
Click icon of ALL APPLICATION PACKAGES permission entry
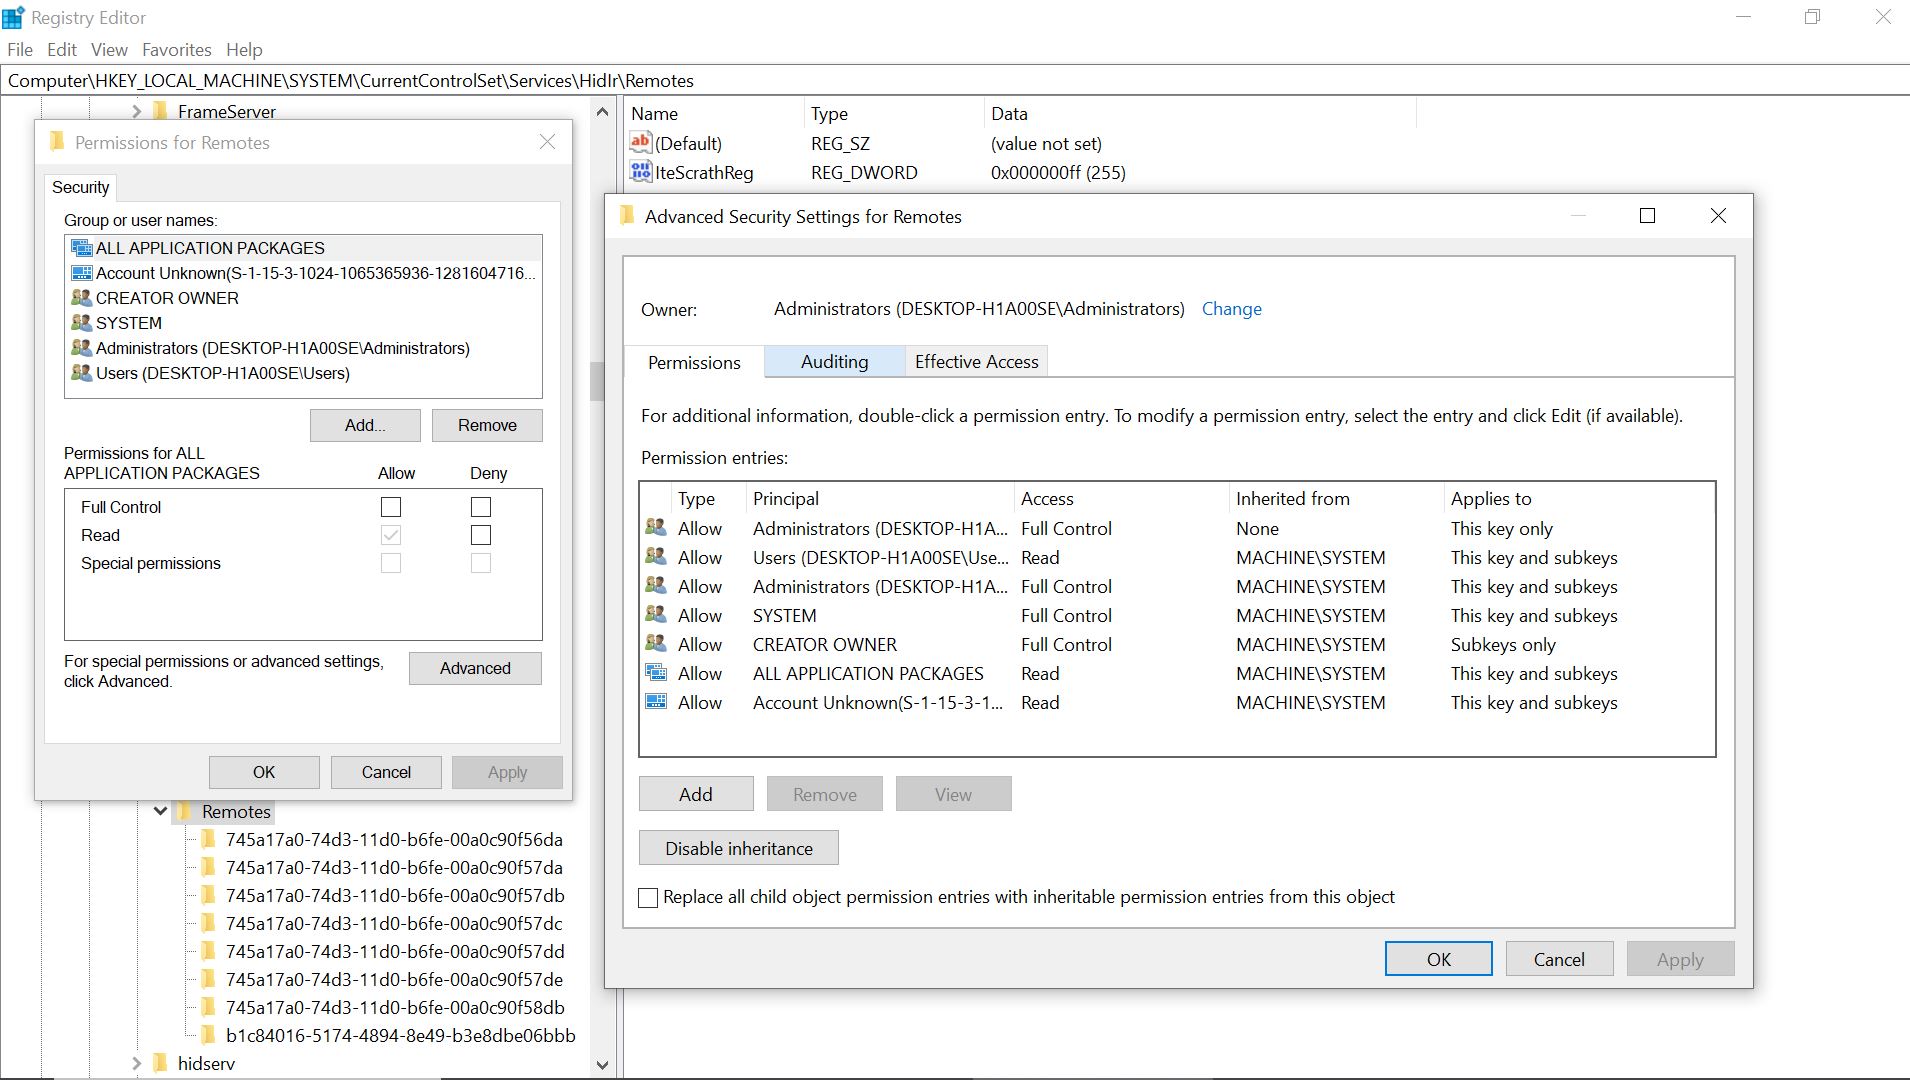656,672
